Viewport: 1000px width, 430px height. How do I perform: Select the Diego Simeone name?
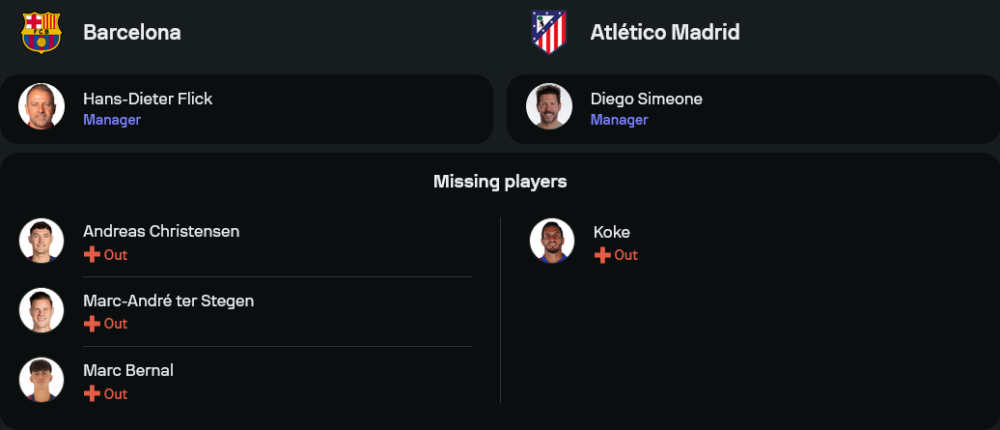(646, 99)
